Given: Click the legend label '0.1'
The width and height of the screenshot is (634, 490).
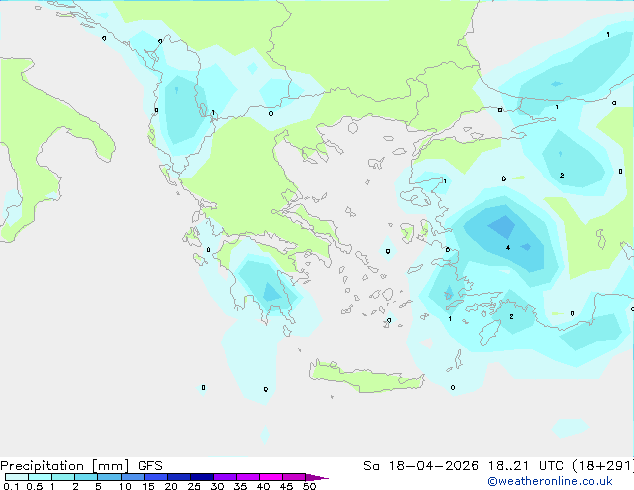Looking at the screenshot, I should pyautogui.click(x=11, y=486).
